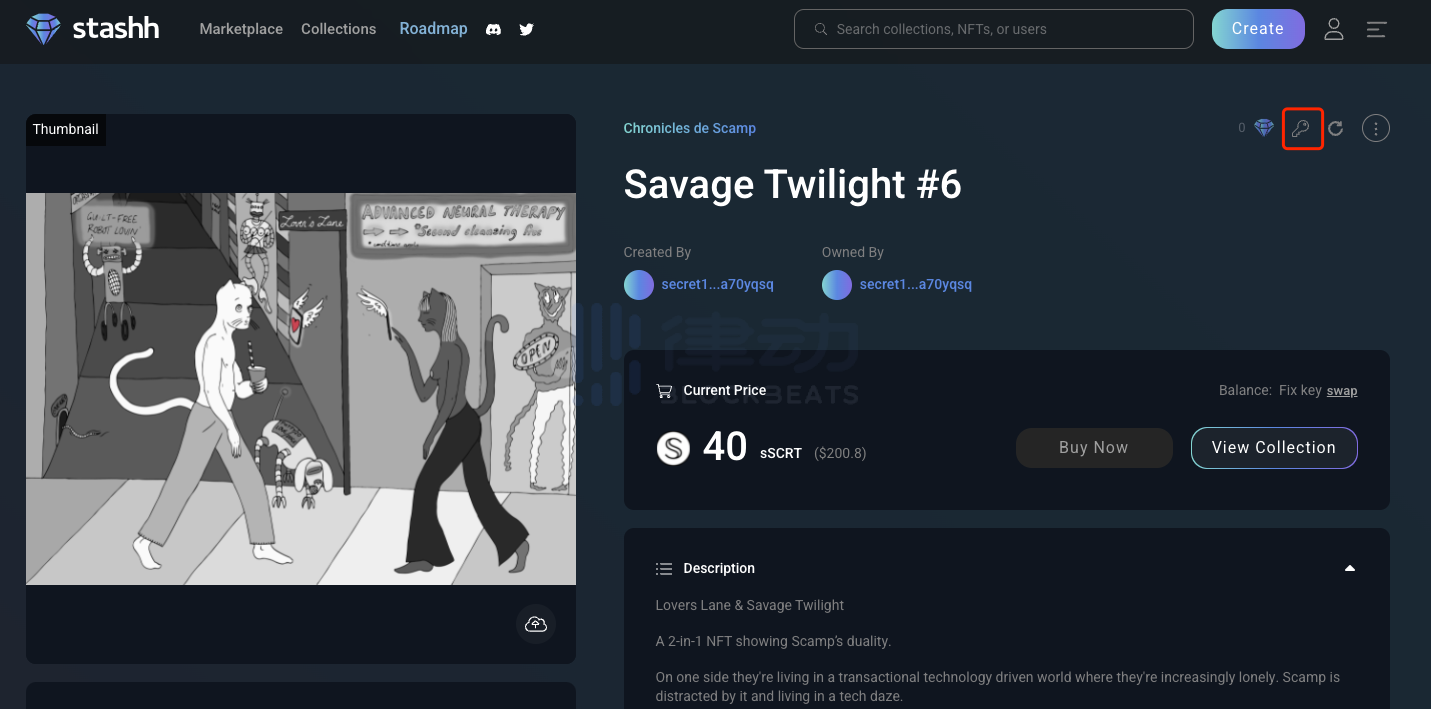This screenshot has width=1431, height=709.
Task: Click the swap link next to Balance
Action: 1341,391
